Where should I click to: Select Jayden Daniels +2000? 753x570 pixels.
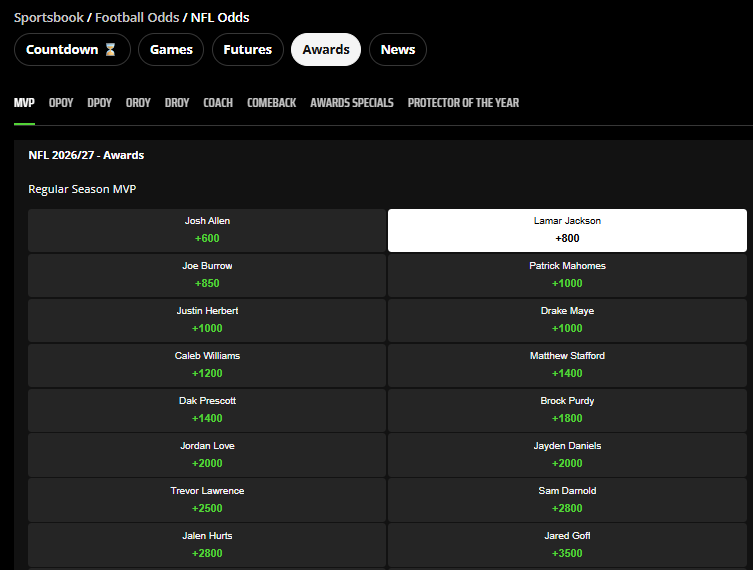point(567,455)
